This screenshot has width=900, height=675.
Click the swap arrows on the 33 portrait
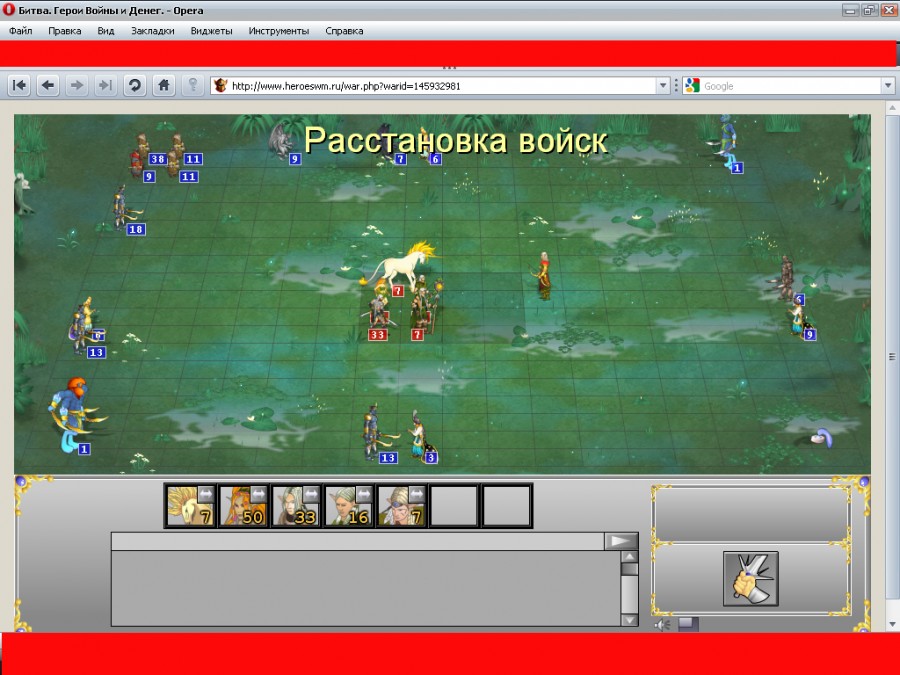pyautogui.click(x=311, y=494)
